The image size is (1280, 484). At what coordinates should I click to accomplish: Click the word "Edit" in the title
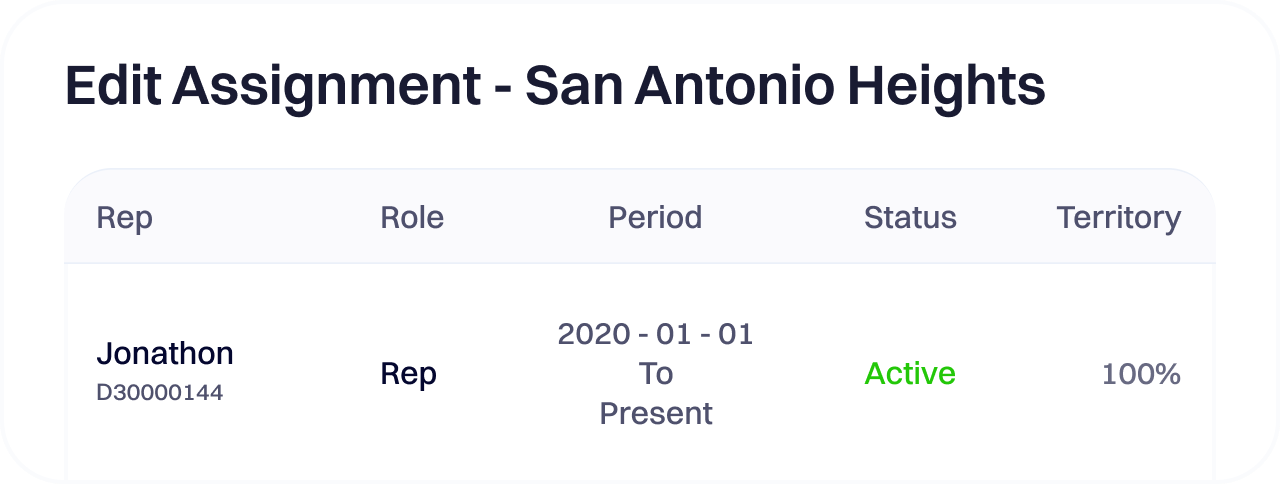tap(111, 87)
